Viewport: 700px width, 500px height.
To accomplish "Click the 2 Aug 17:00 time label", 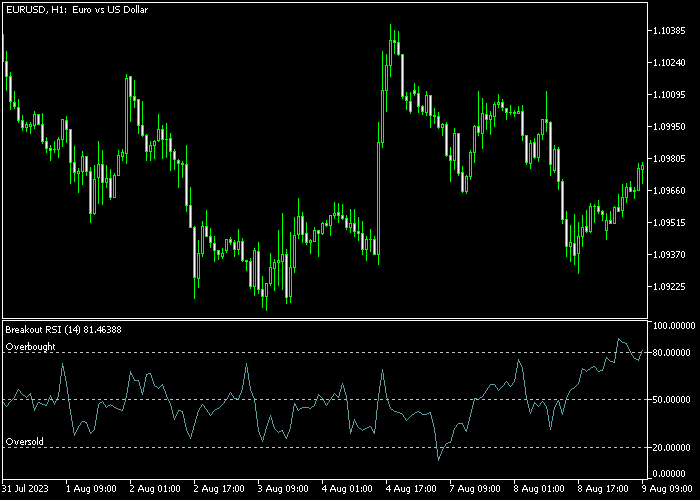I will coord(219,488).
